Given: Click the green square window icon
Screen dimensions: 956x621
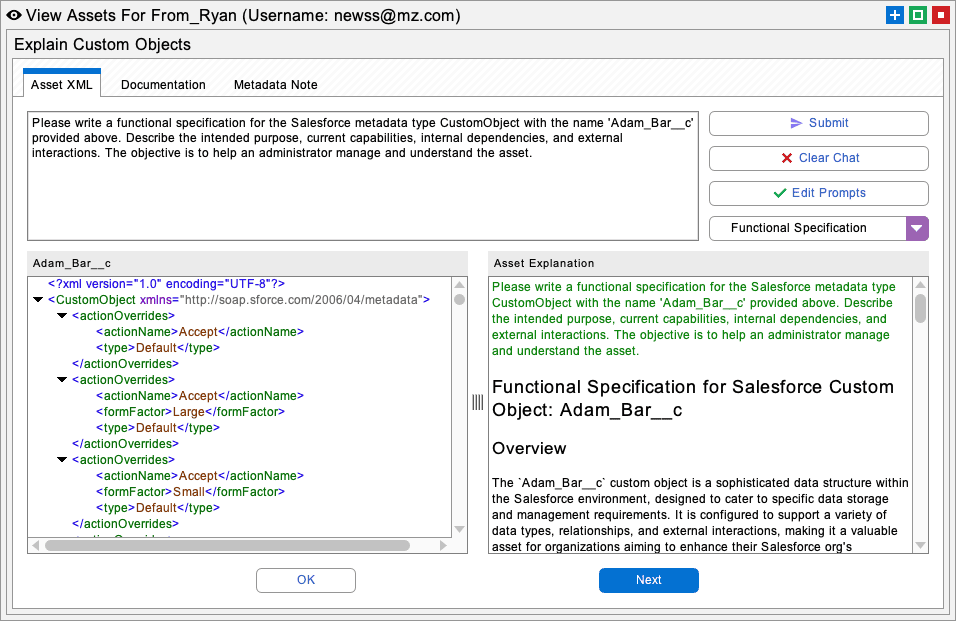Looking at the screenshot, I should [917, 15].
